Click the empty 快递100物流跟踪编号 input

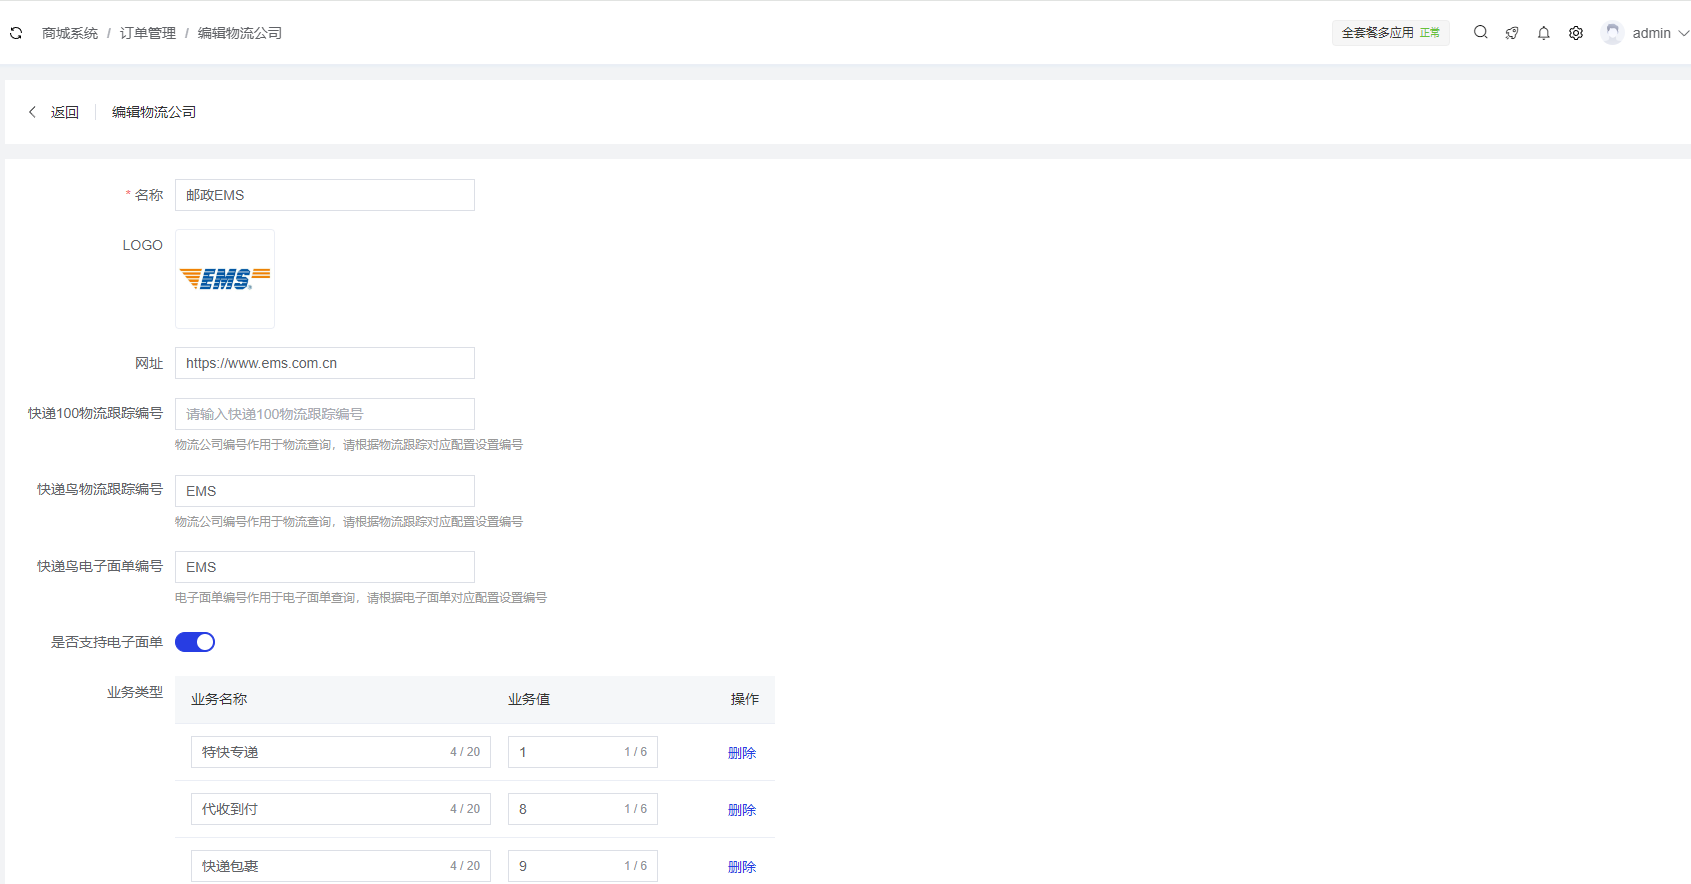325,414
